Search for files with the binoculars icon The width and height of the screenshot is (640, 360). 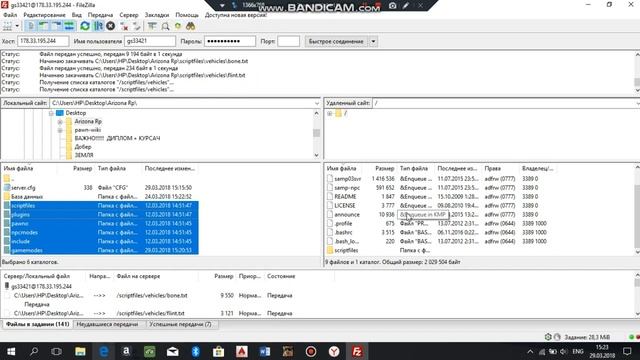click(190, 26)
